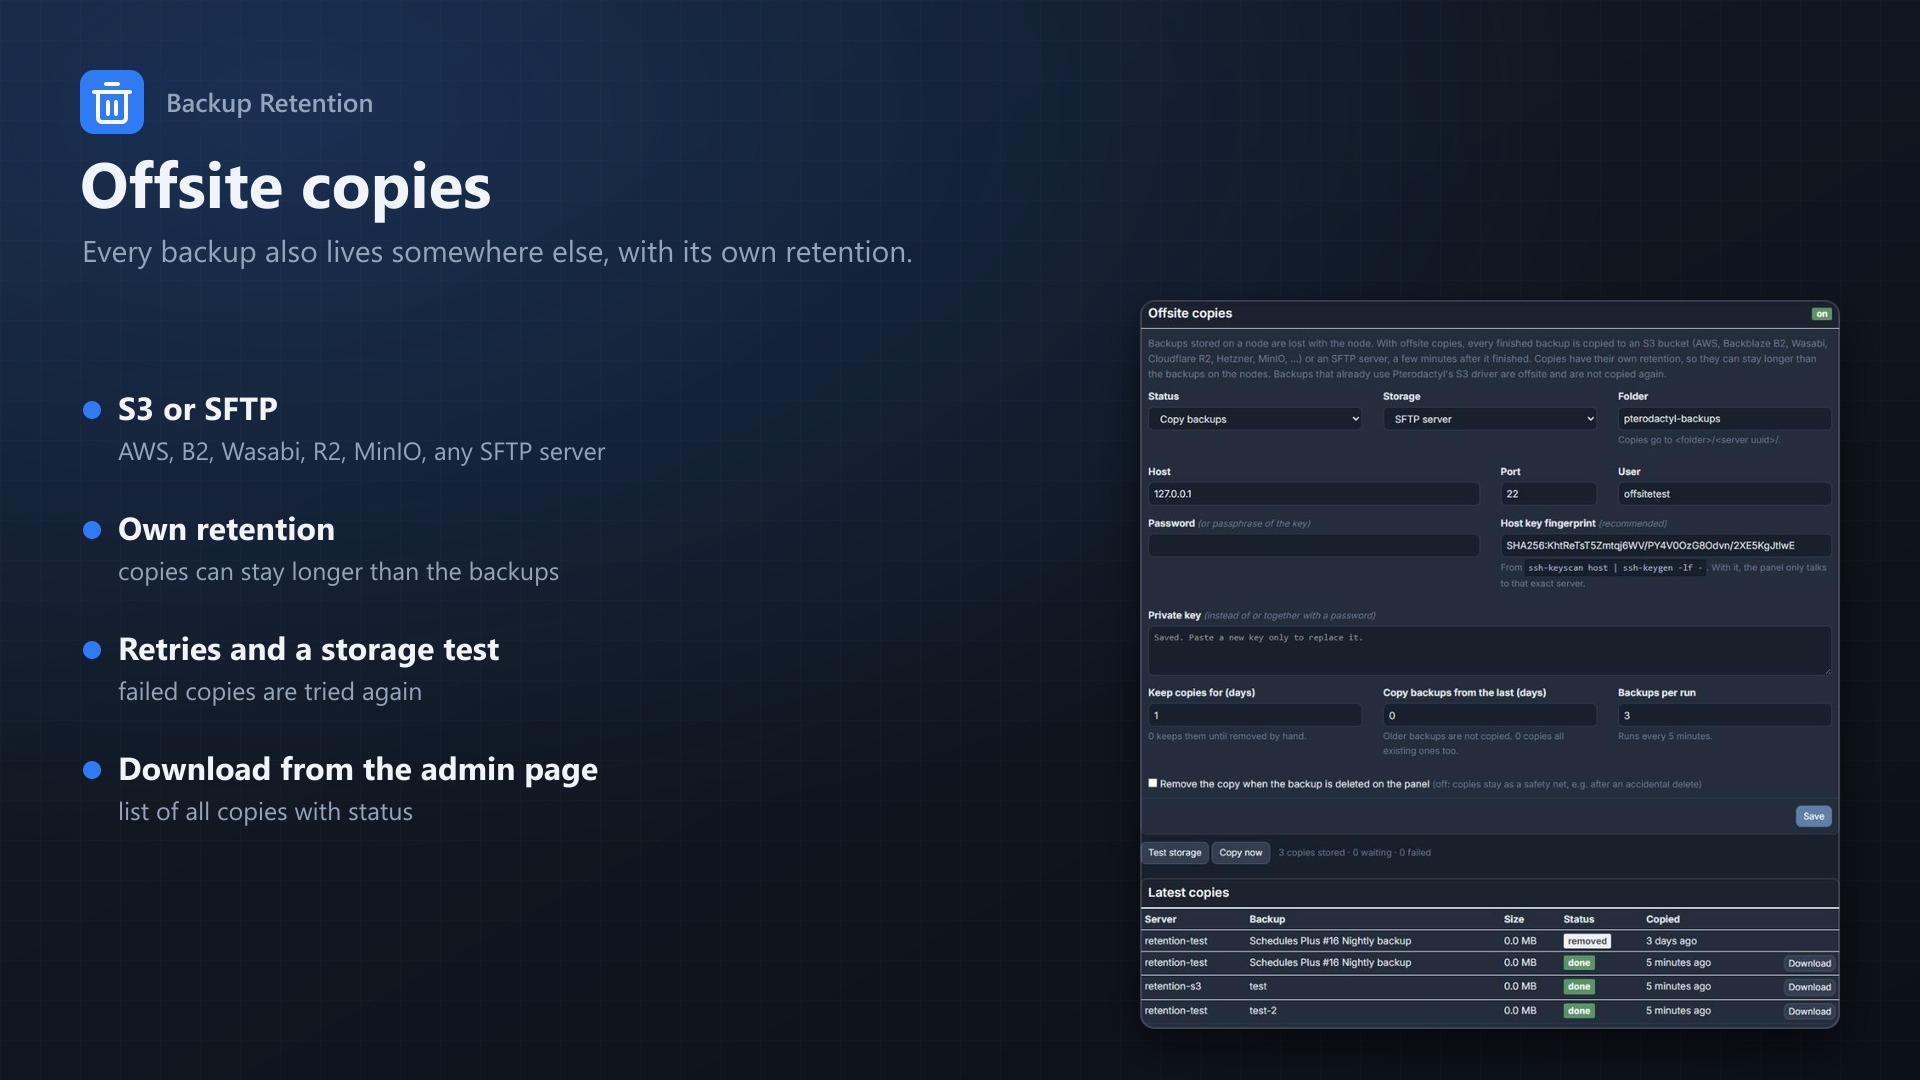Click the User field showing offsitetest
This screenshot has width=1920, height=1080.
(1724, 494)
